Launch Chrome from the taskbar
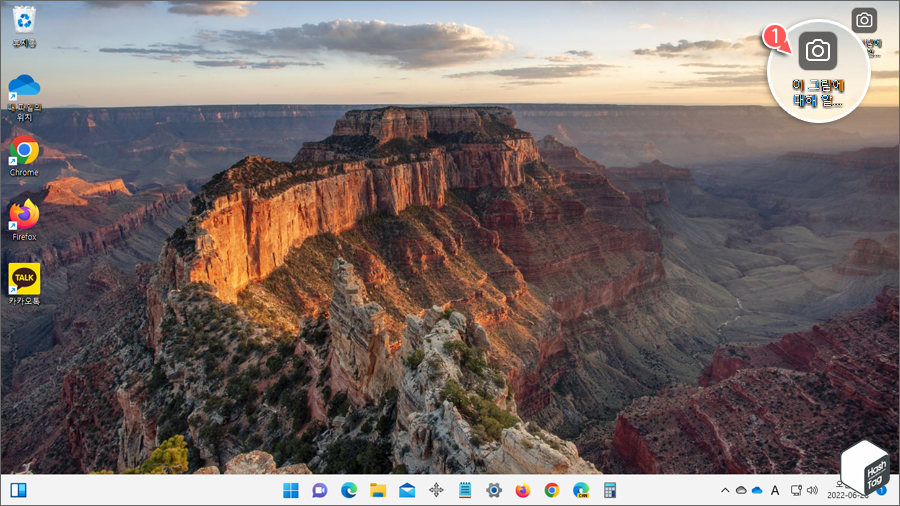 [552, 490]
